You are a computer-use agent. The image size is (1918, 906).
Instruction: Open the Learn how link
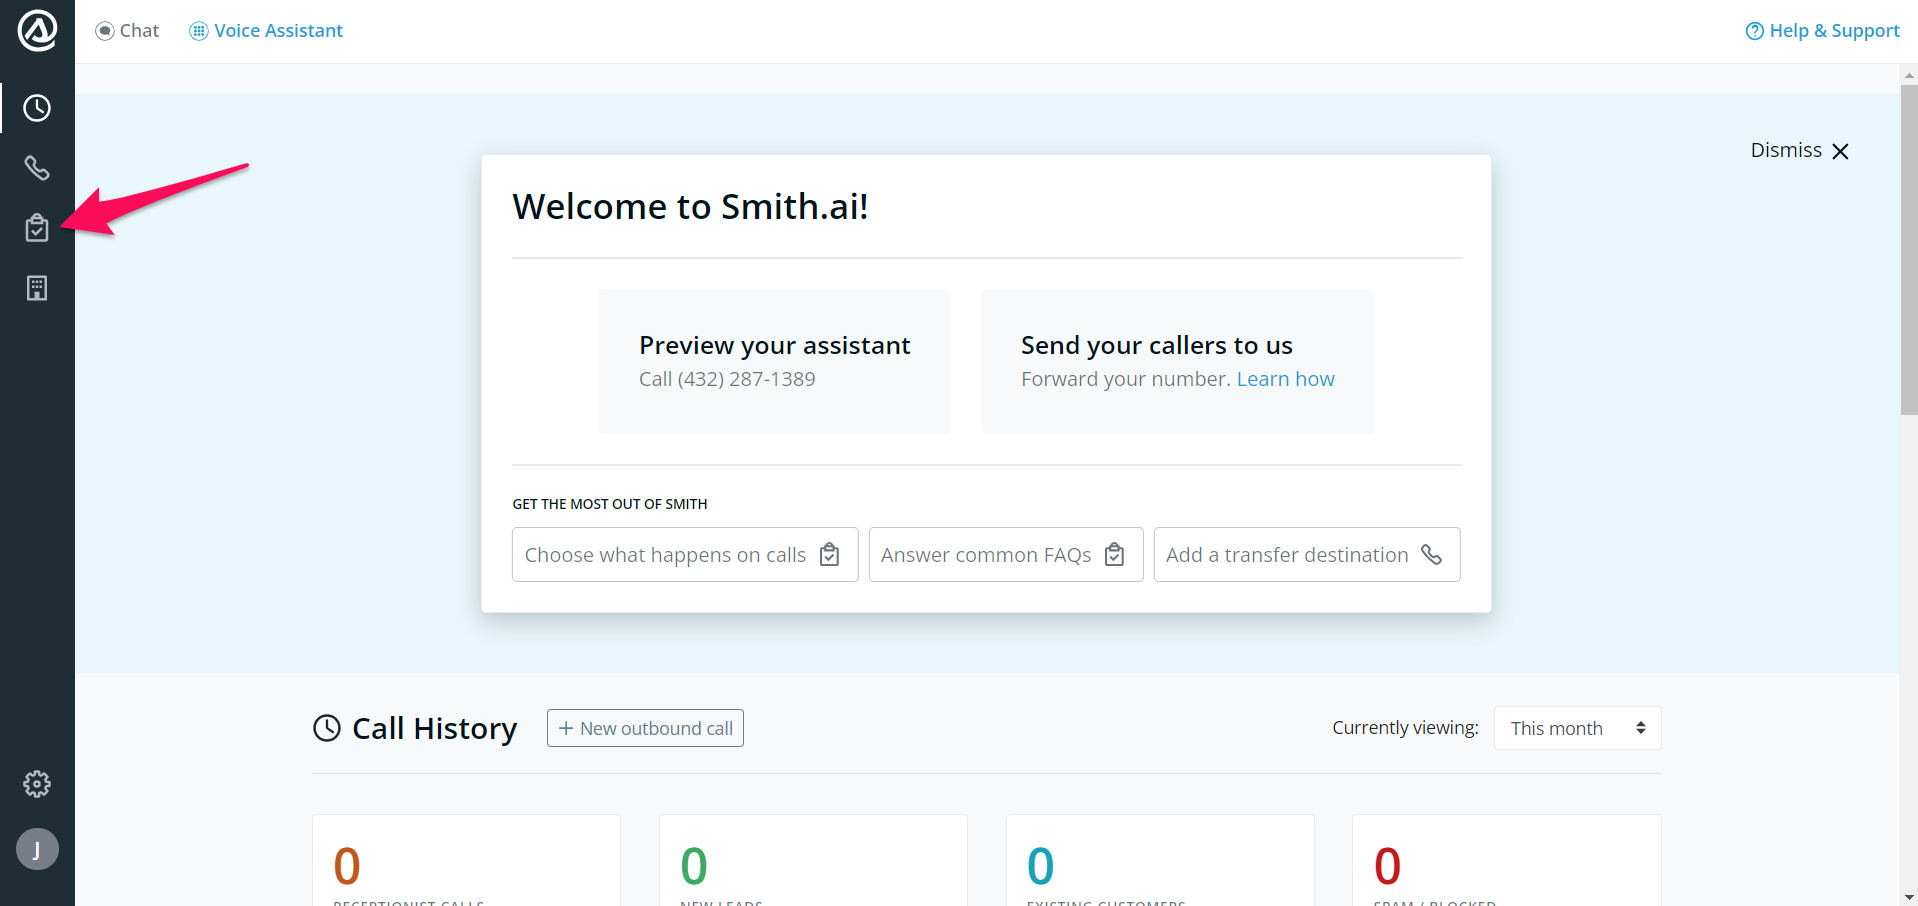click(x=1285, y=379)
